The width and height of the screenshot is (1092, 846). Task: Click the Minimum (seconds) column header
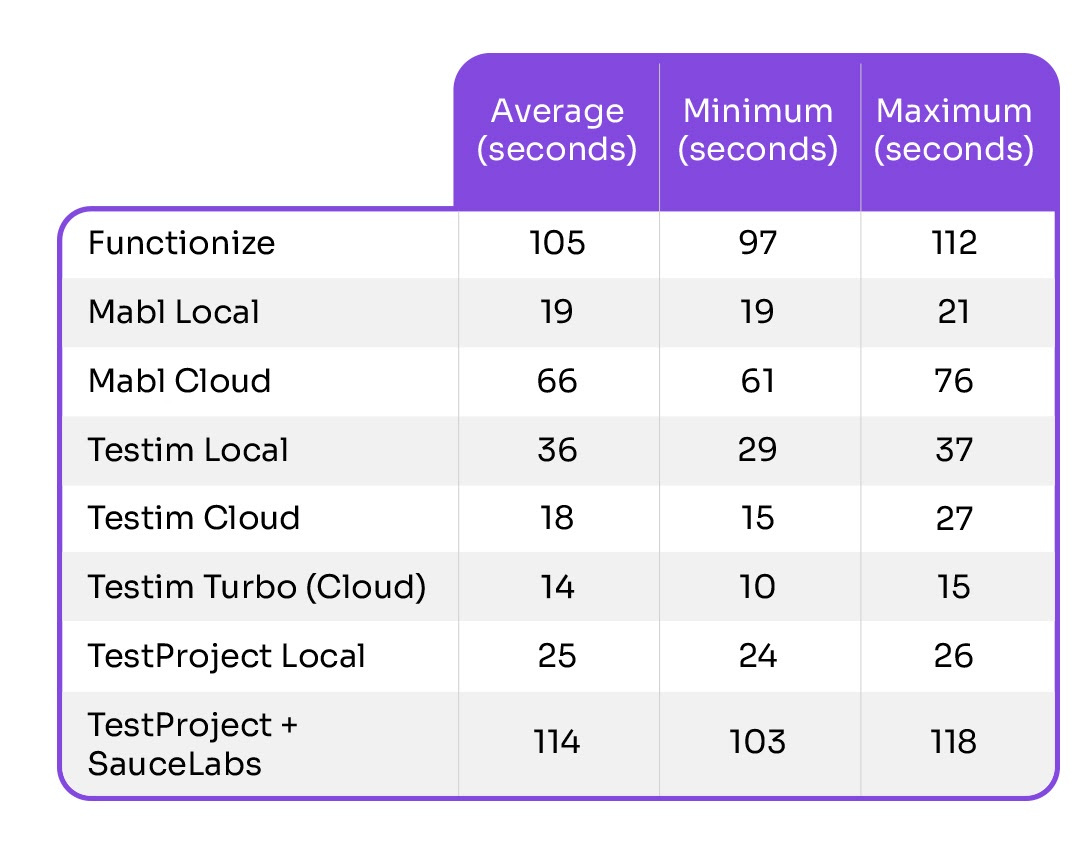(x=758, y=130)
